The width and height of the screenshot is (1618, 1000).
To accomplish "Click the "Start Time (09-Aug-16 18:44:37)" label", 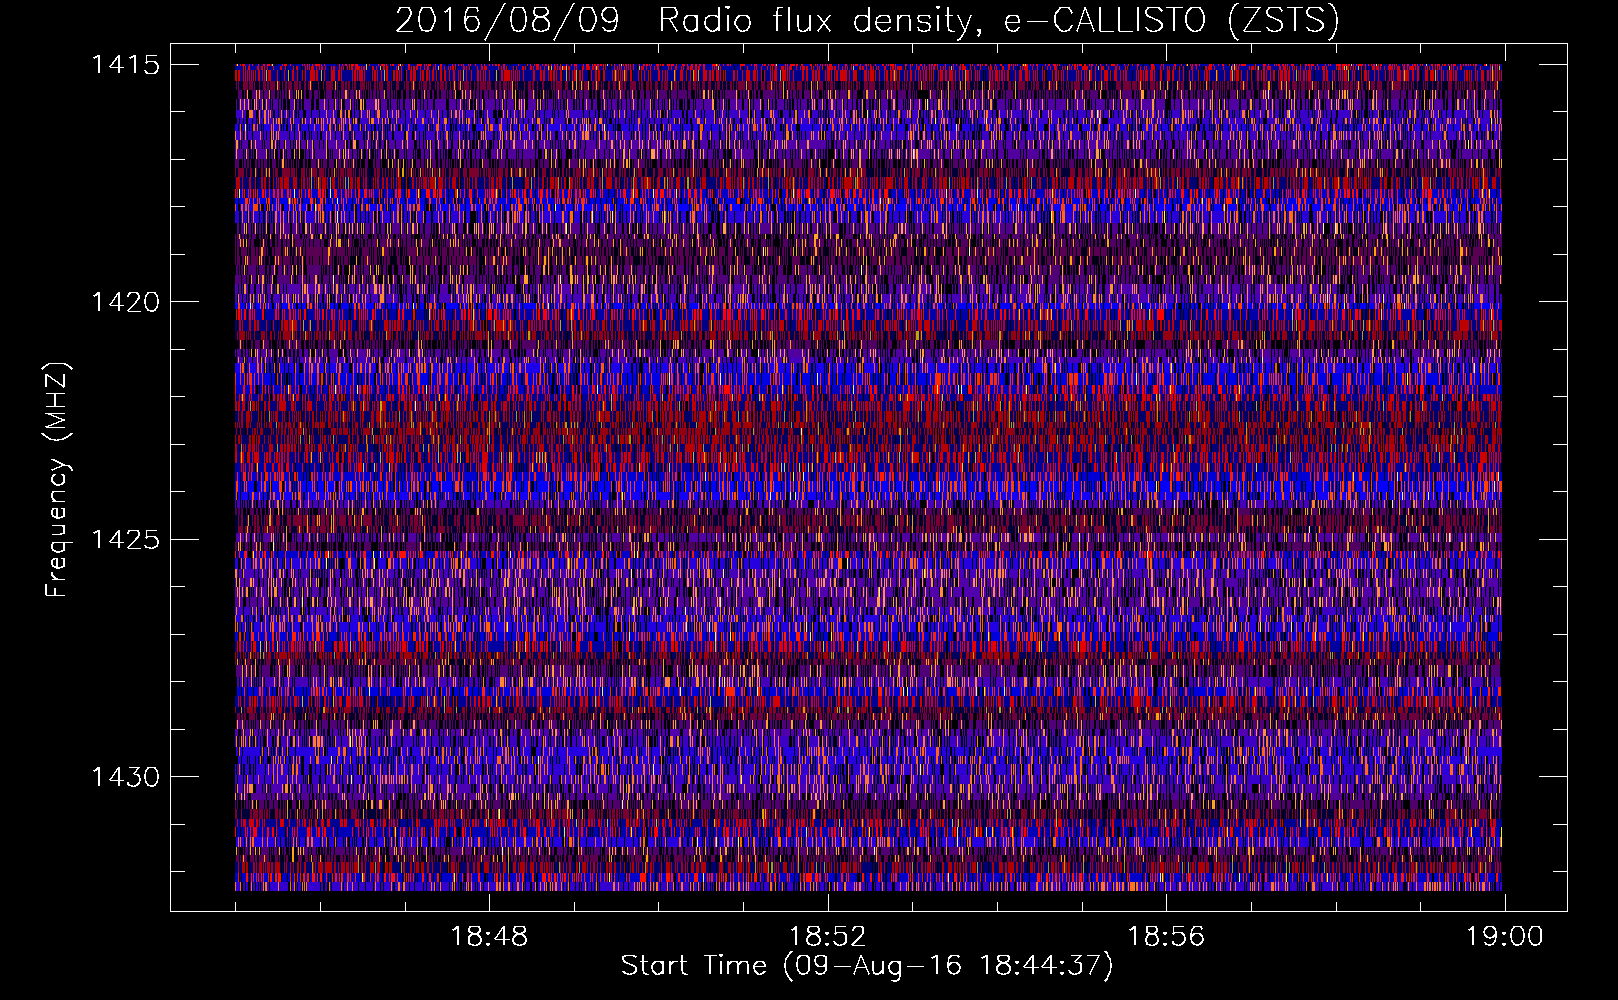I will [x=867, y=966].
